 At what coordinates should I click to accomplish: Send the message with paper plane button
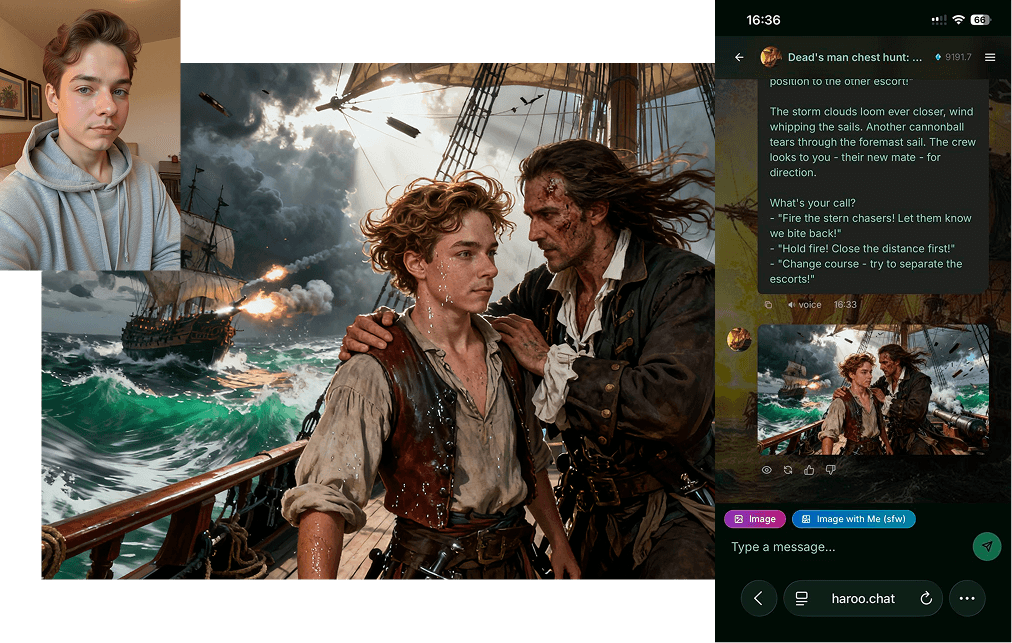(986, 546)
